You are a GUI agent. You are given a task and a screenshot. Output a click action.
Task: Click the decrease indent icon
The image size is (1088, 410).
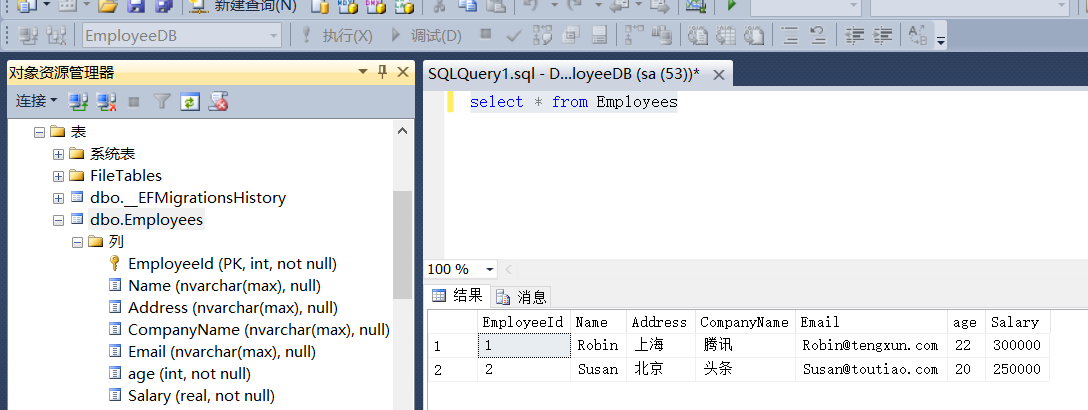click(855, 35)
